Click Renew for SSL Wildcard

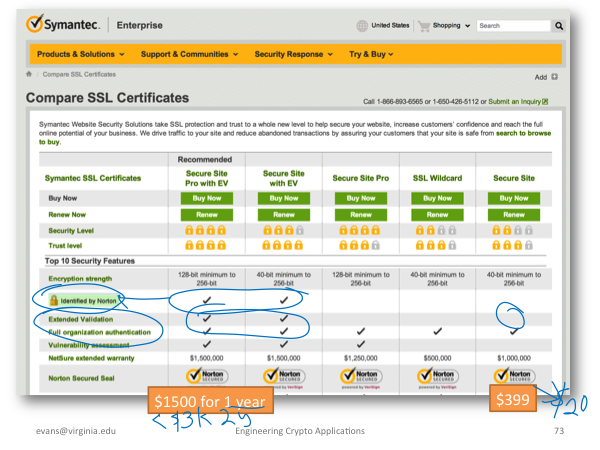[437, 215]
